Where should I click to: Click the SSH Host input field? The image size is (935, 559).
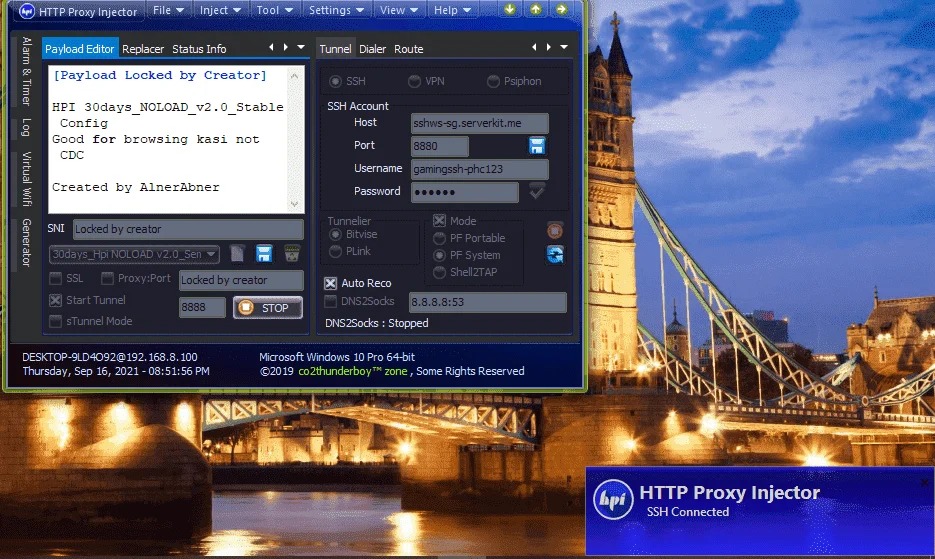(x=479, y=123)
